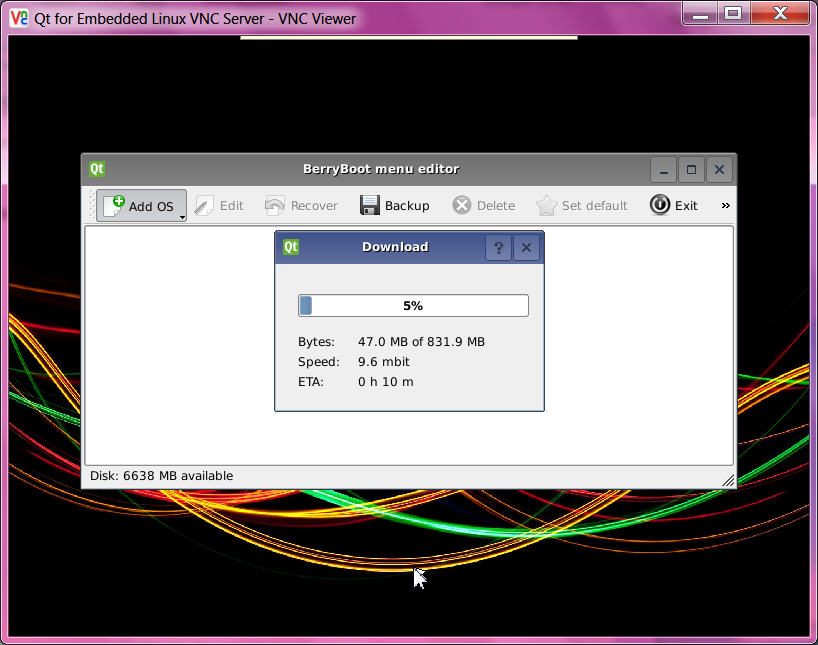Open the Qt icon menu in BerryBoot title bar
This screenshot has height=645, width=818.
point(97,169)
